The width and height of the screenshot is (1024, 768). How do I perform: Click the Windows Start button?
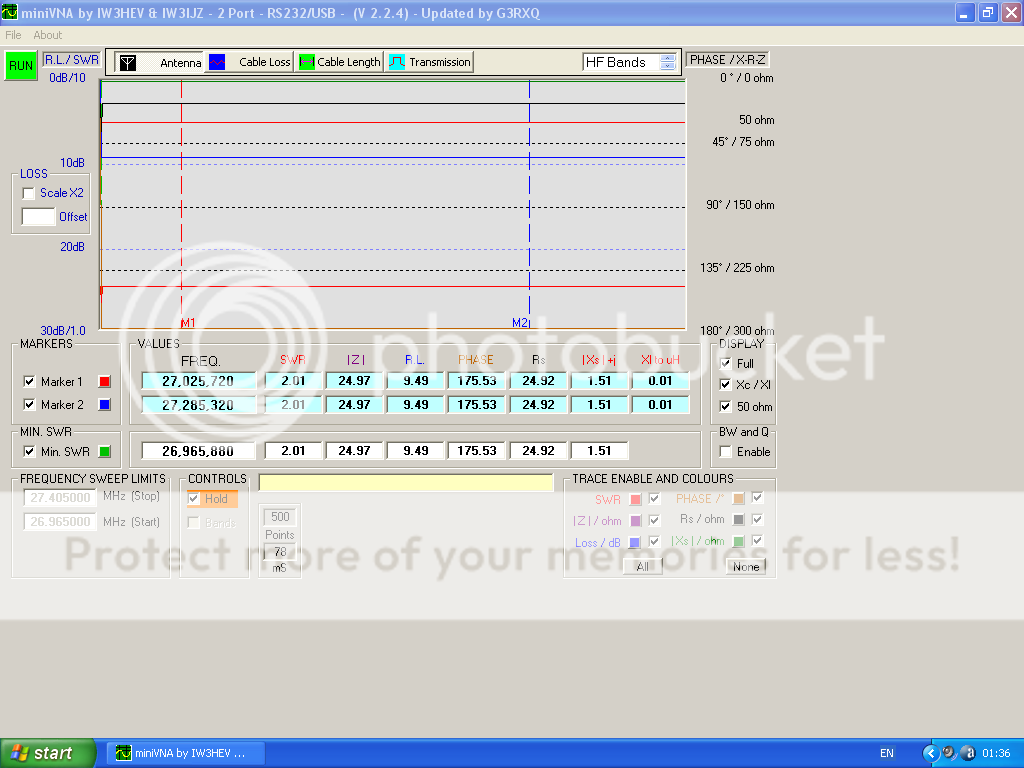click(x=48, y=753)
